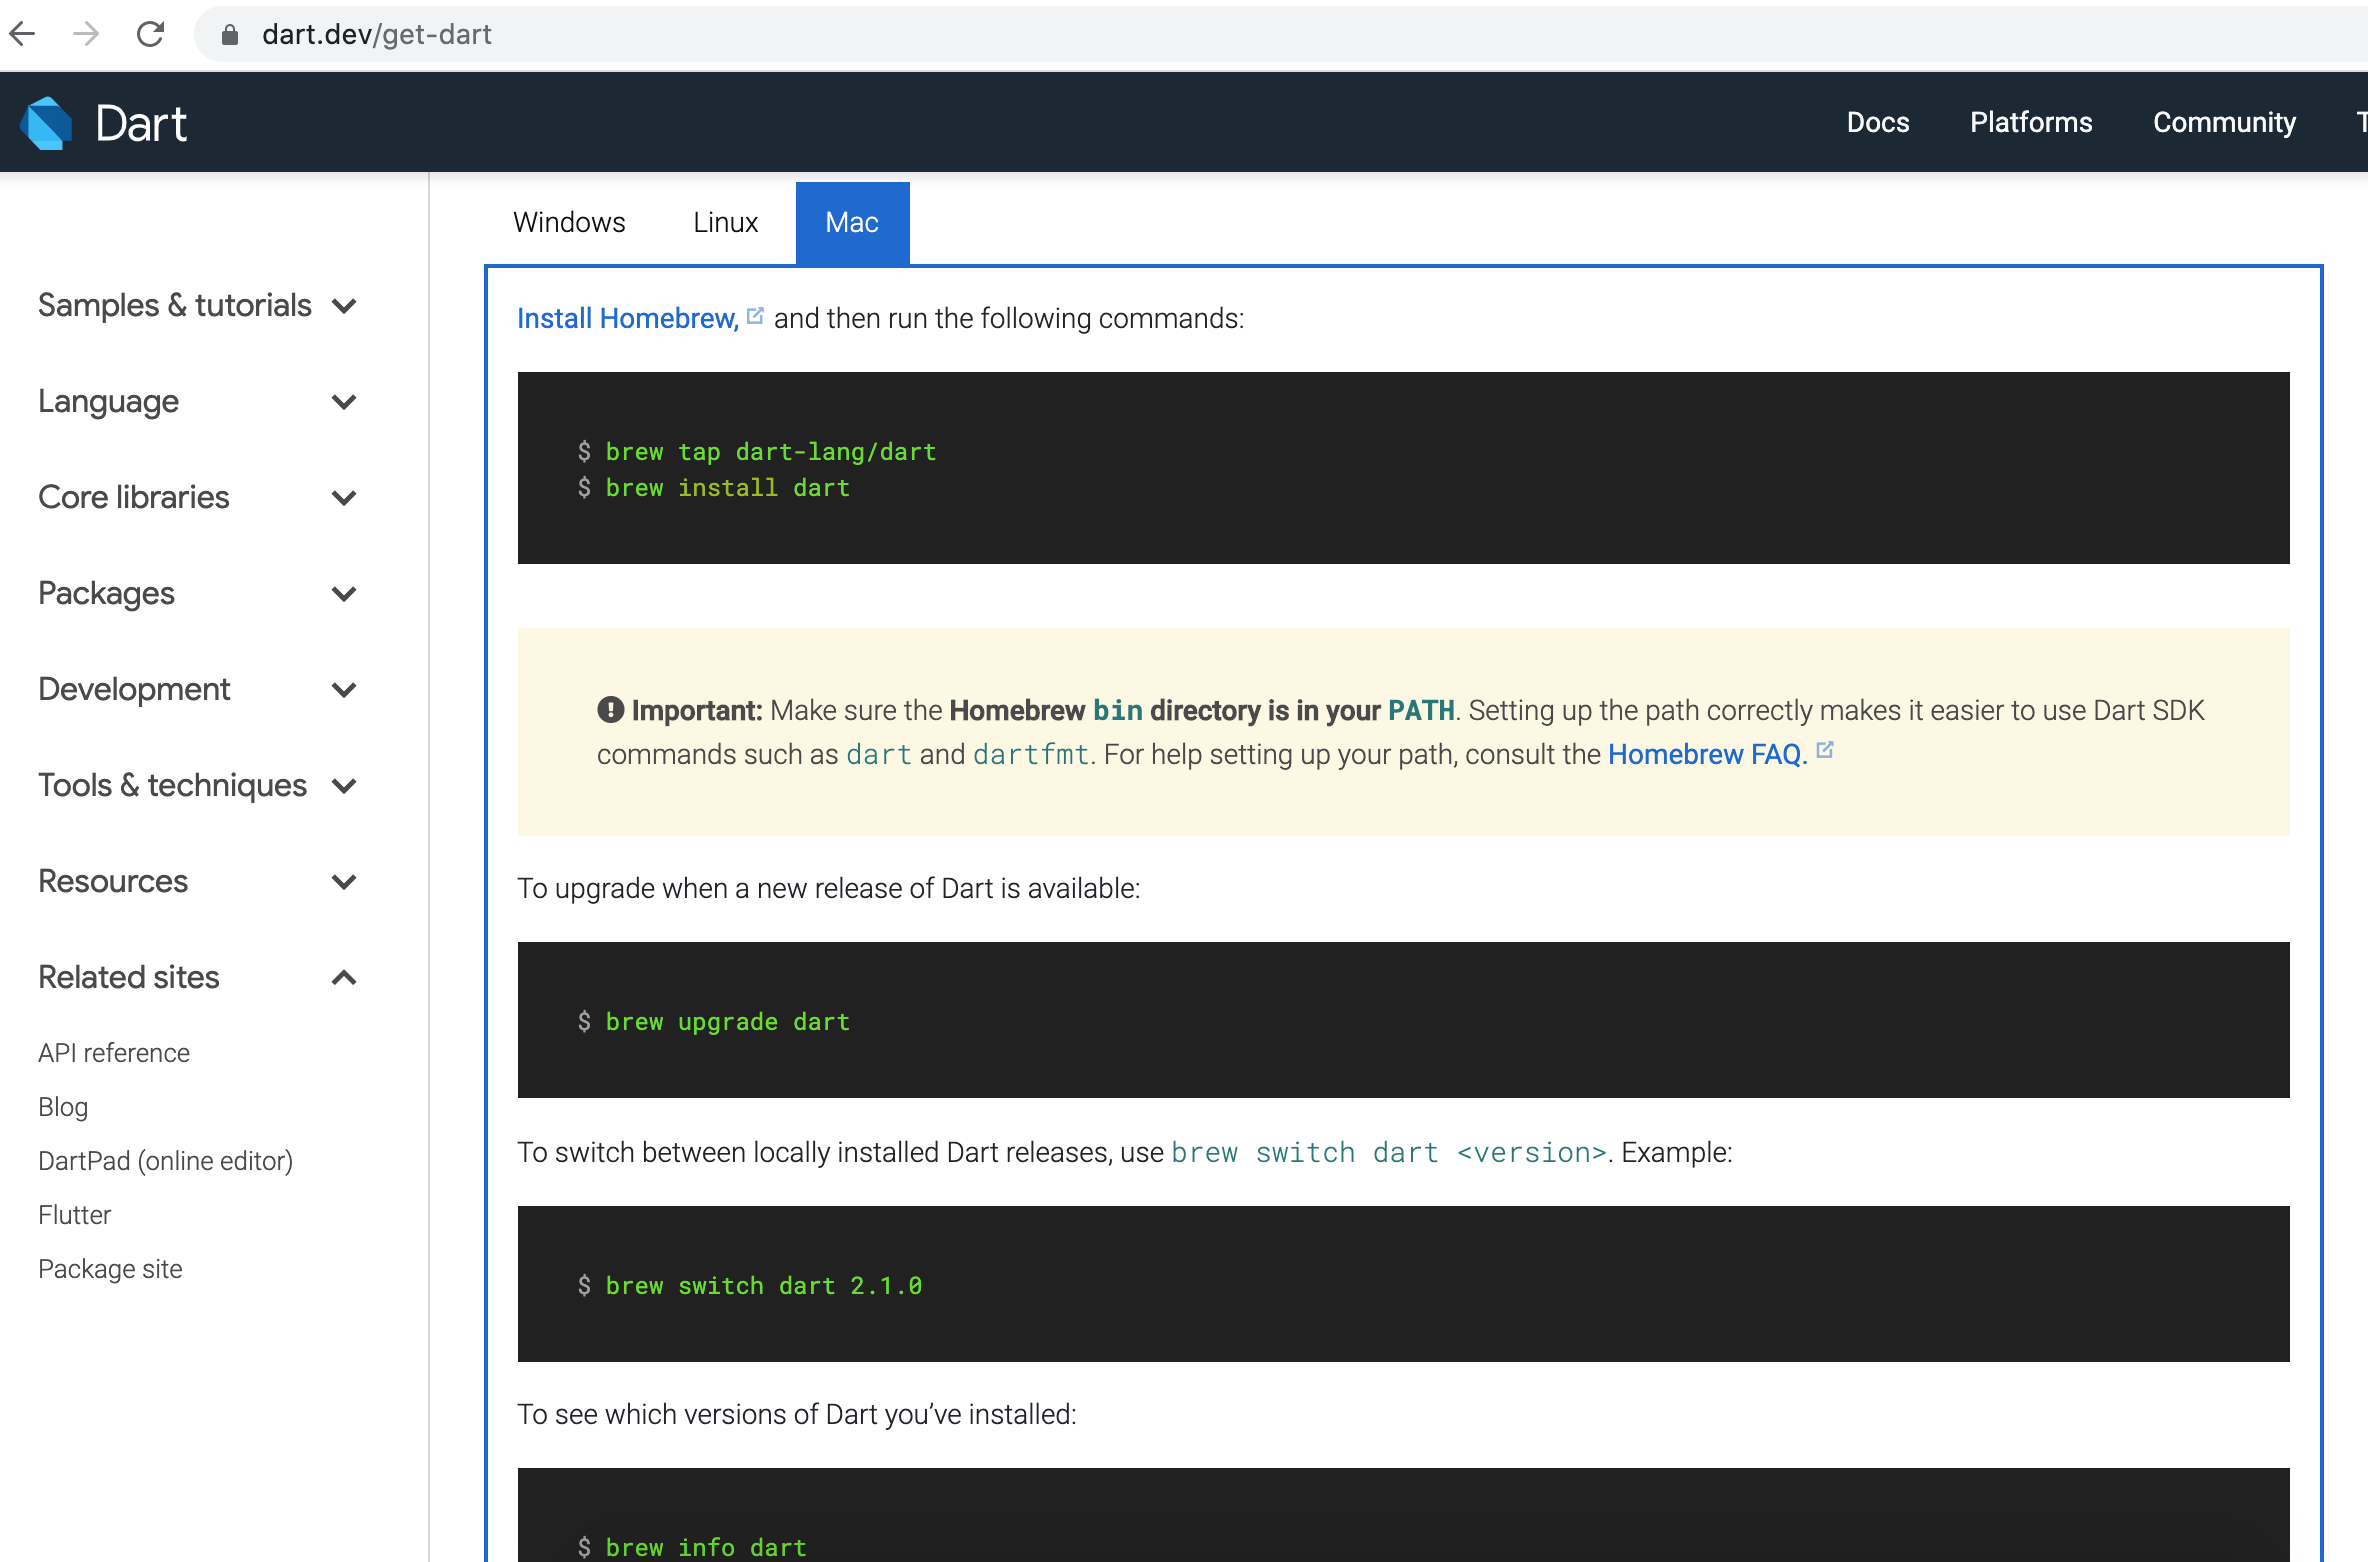Click the Related sites sidebar heading

[129, 977]
